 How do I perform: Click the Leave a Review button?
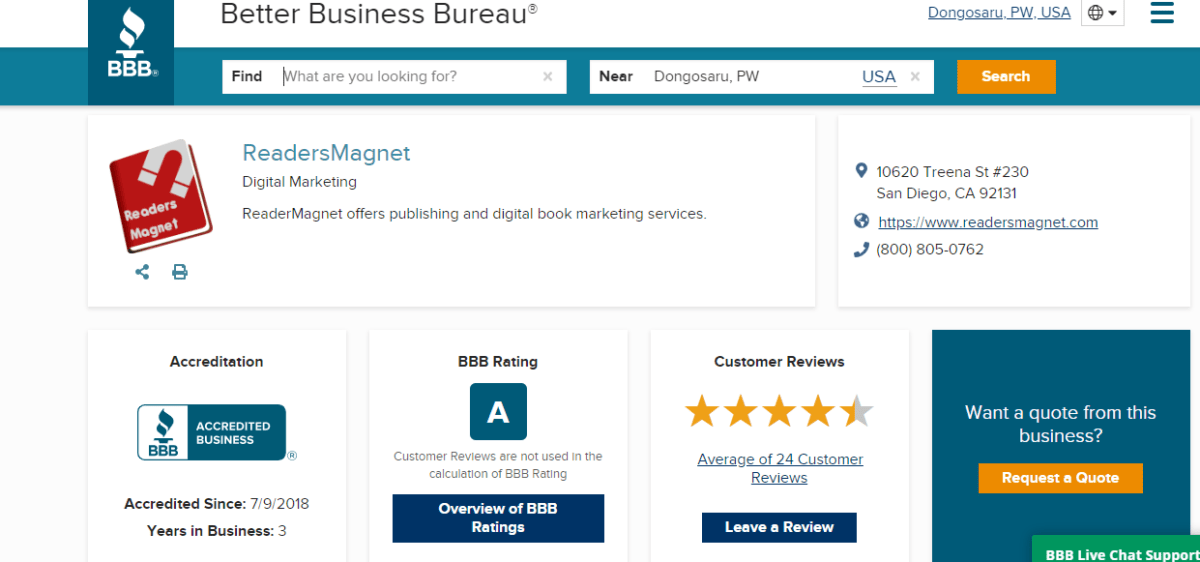pyautogui.click(x=779, y=527)
